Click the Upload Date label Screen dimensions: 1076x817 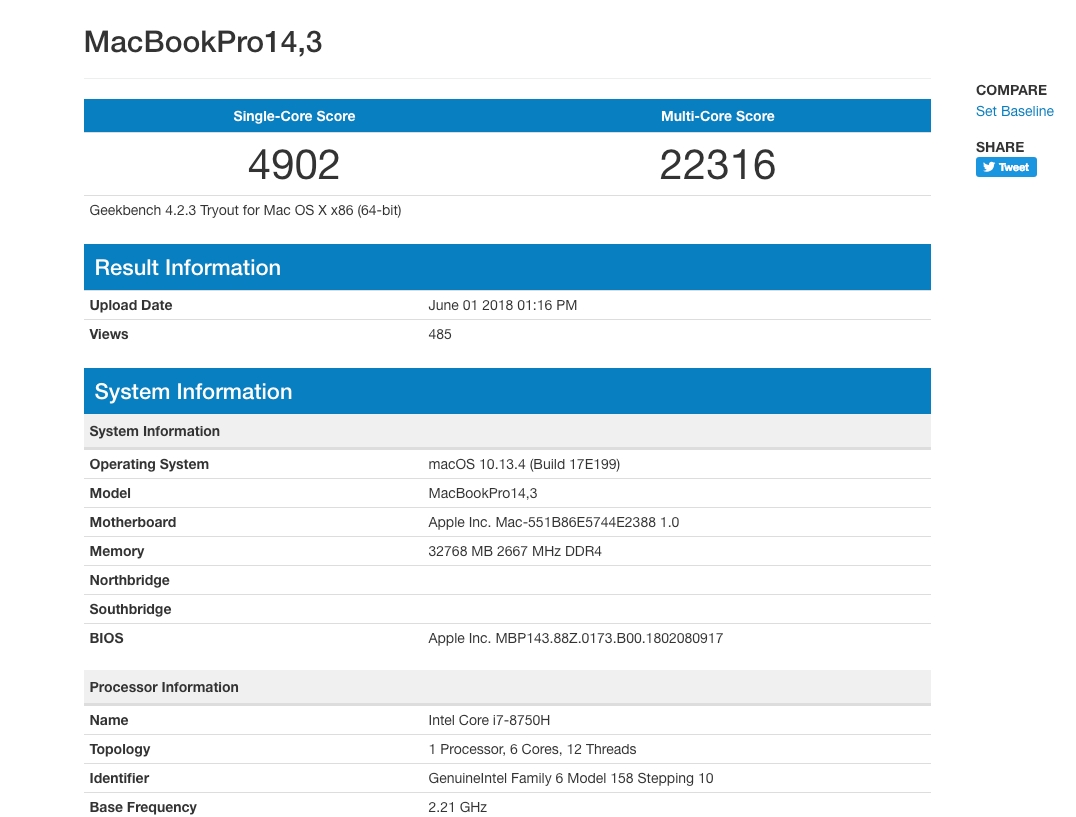130,305
